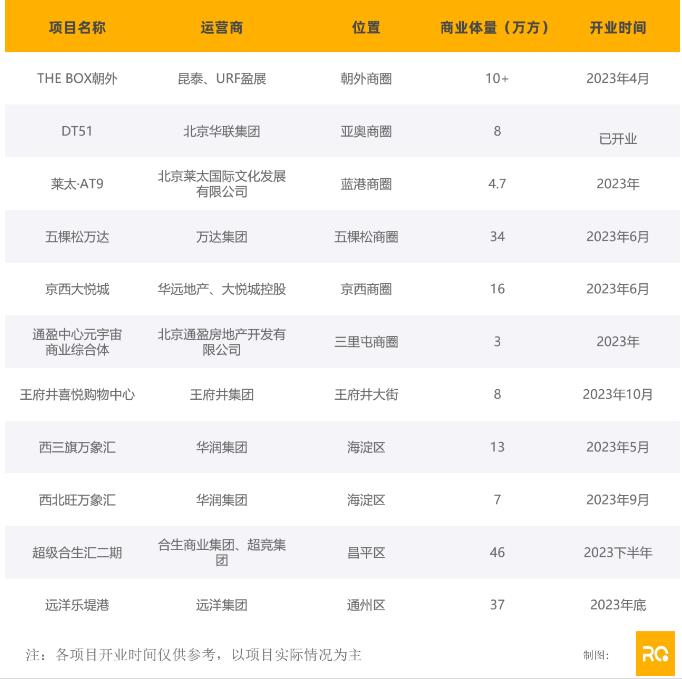Select the 合生商业集团、超竞集团 operator cell
This screenshot has height=679, width=682.
(x=221, y=552)
